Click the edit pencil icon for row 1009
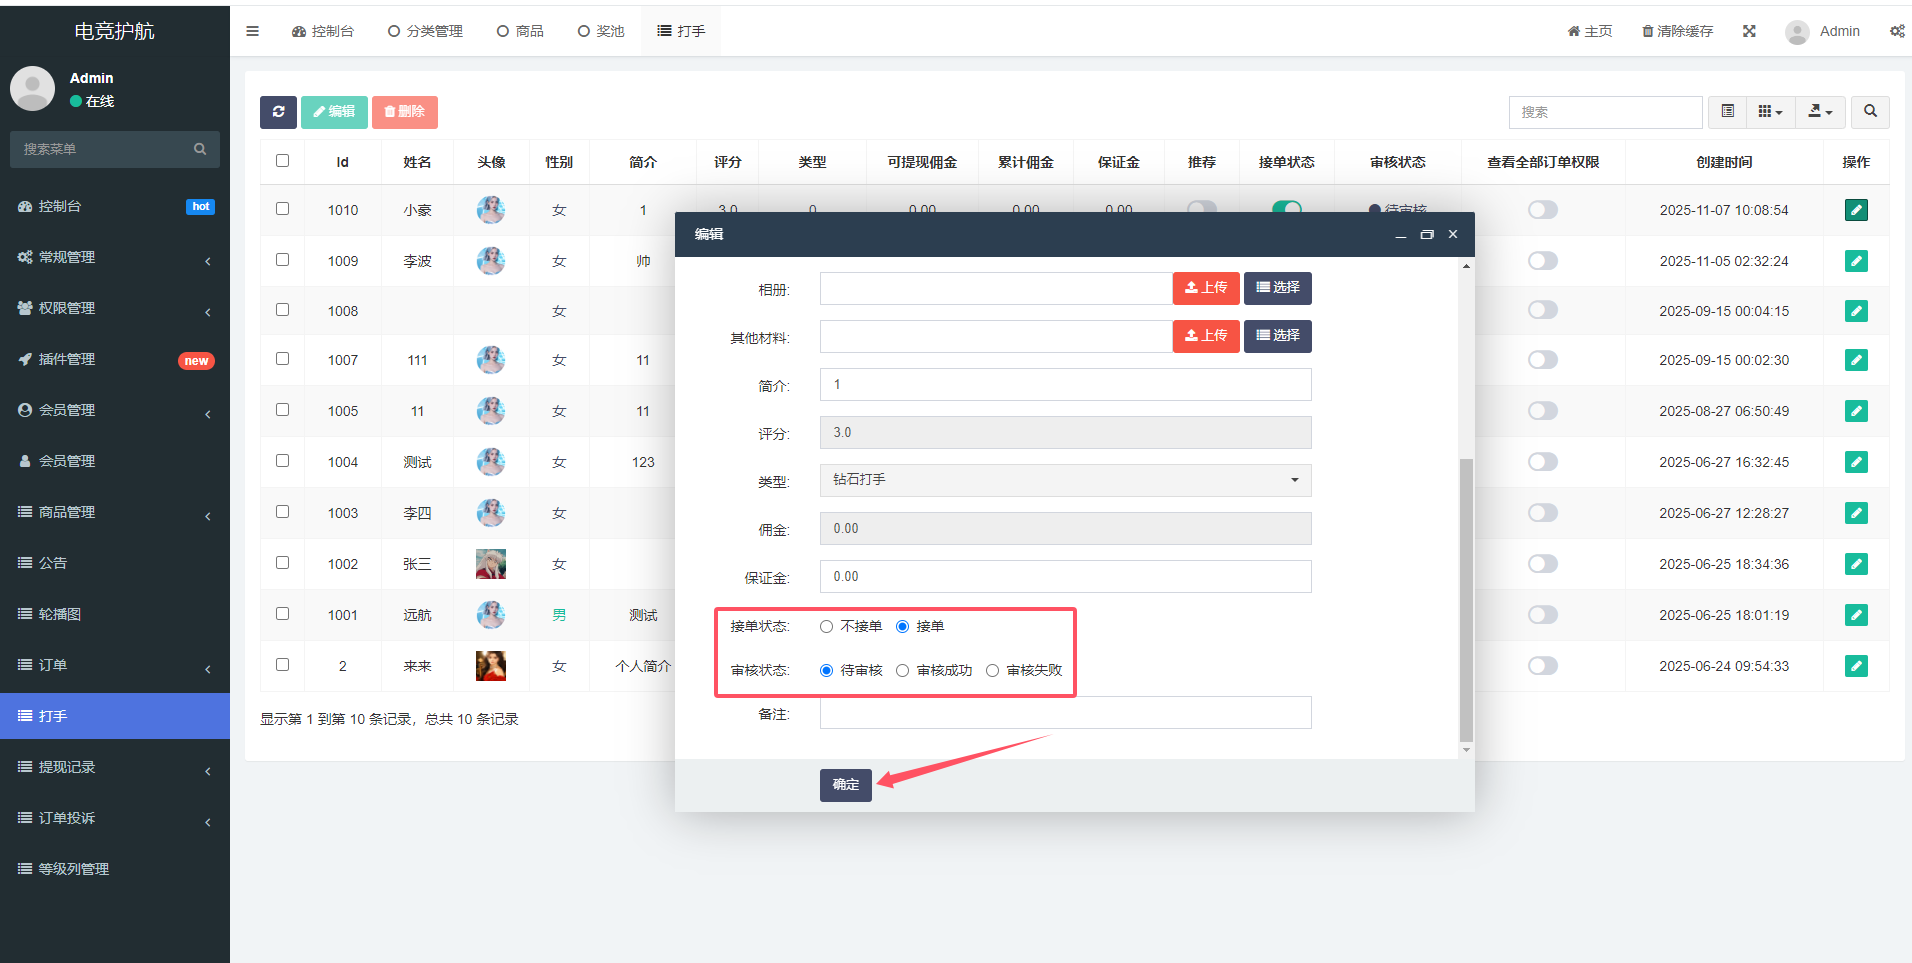1912x963 pixels. click(x=1856, y=261)
